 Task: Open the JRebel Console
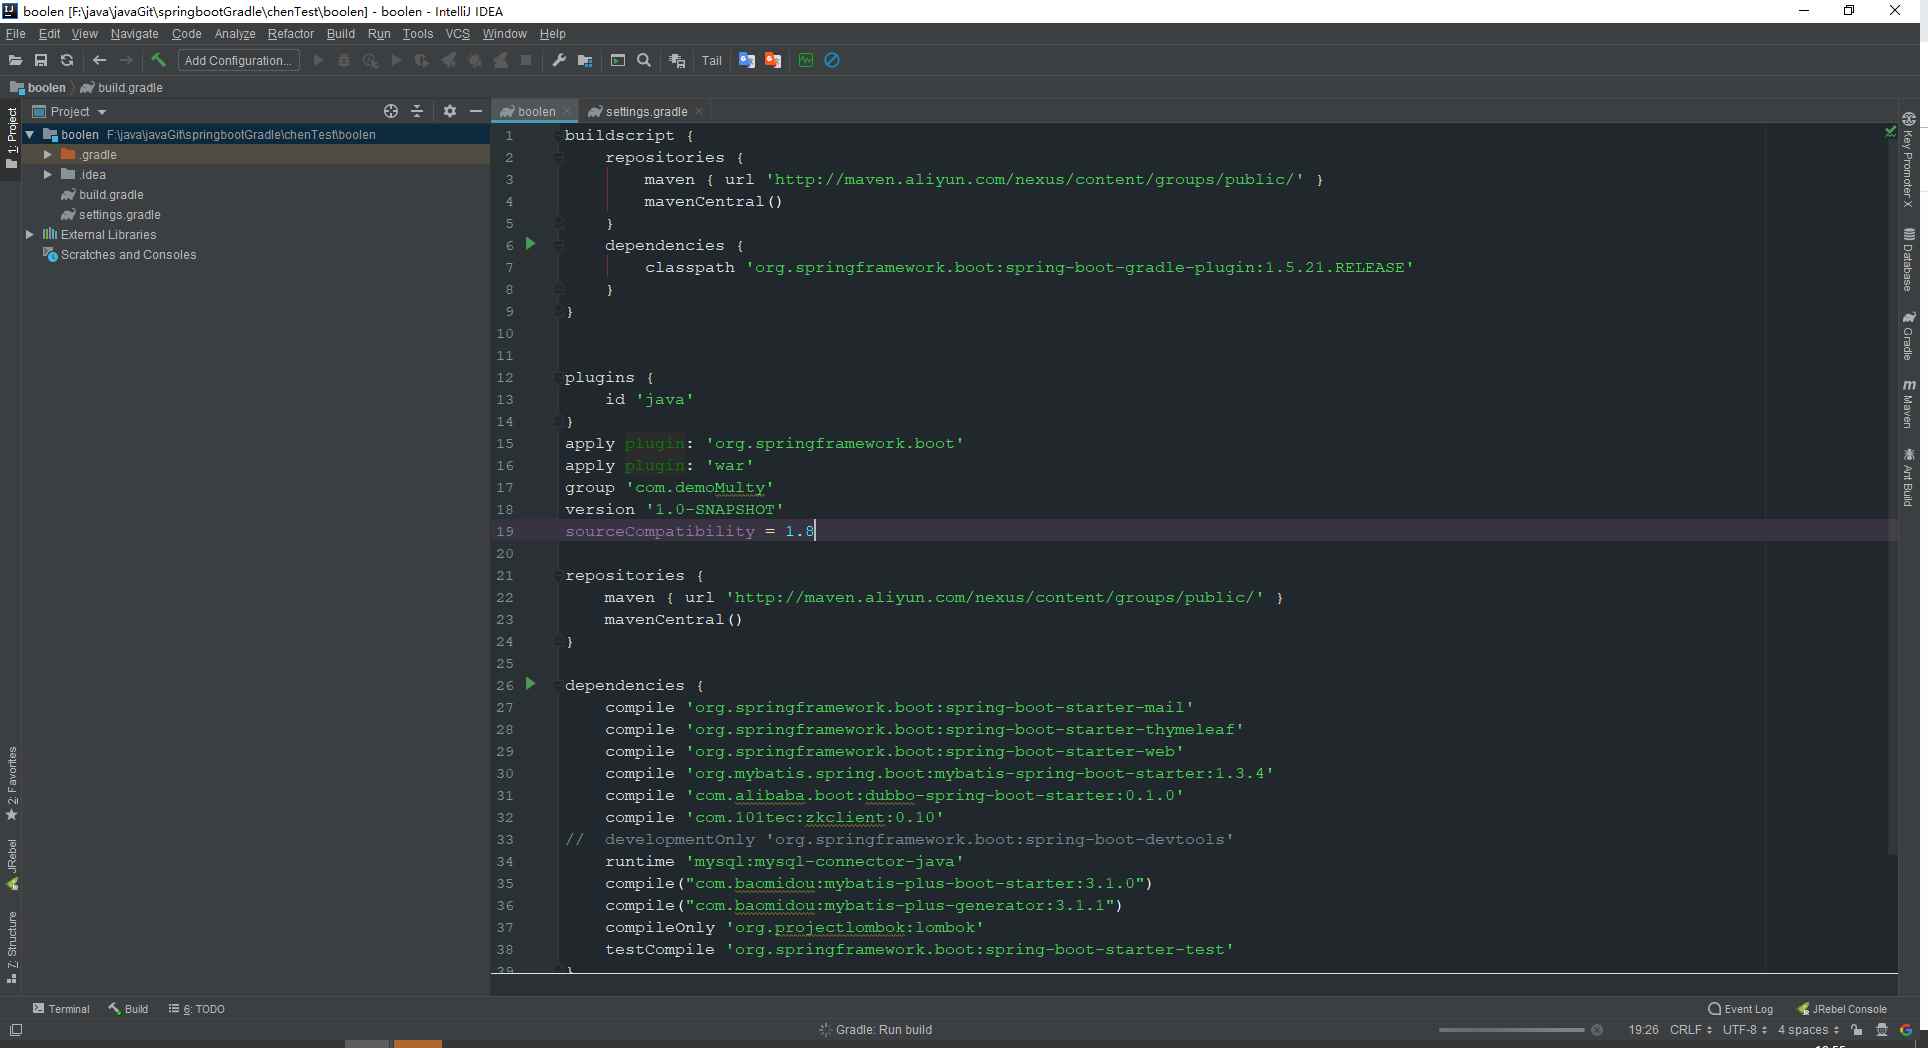(1842, 1009)
